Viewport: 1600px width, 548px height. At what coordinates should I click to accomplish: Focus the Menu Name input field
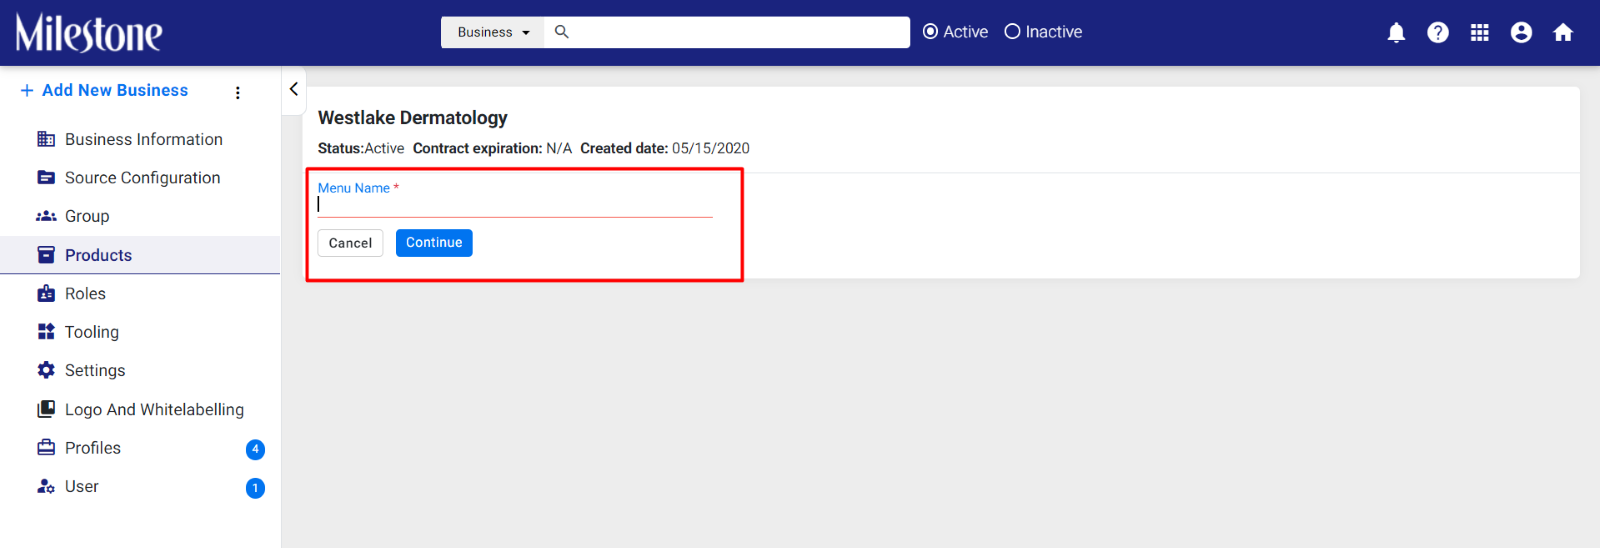pos(515,204)
